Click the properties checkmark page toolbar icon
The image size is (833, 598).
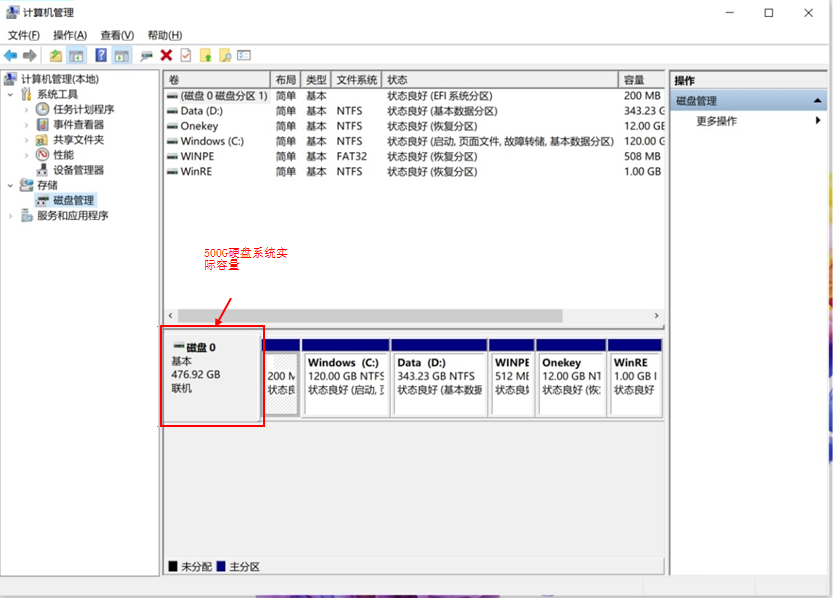pos(185,56)
